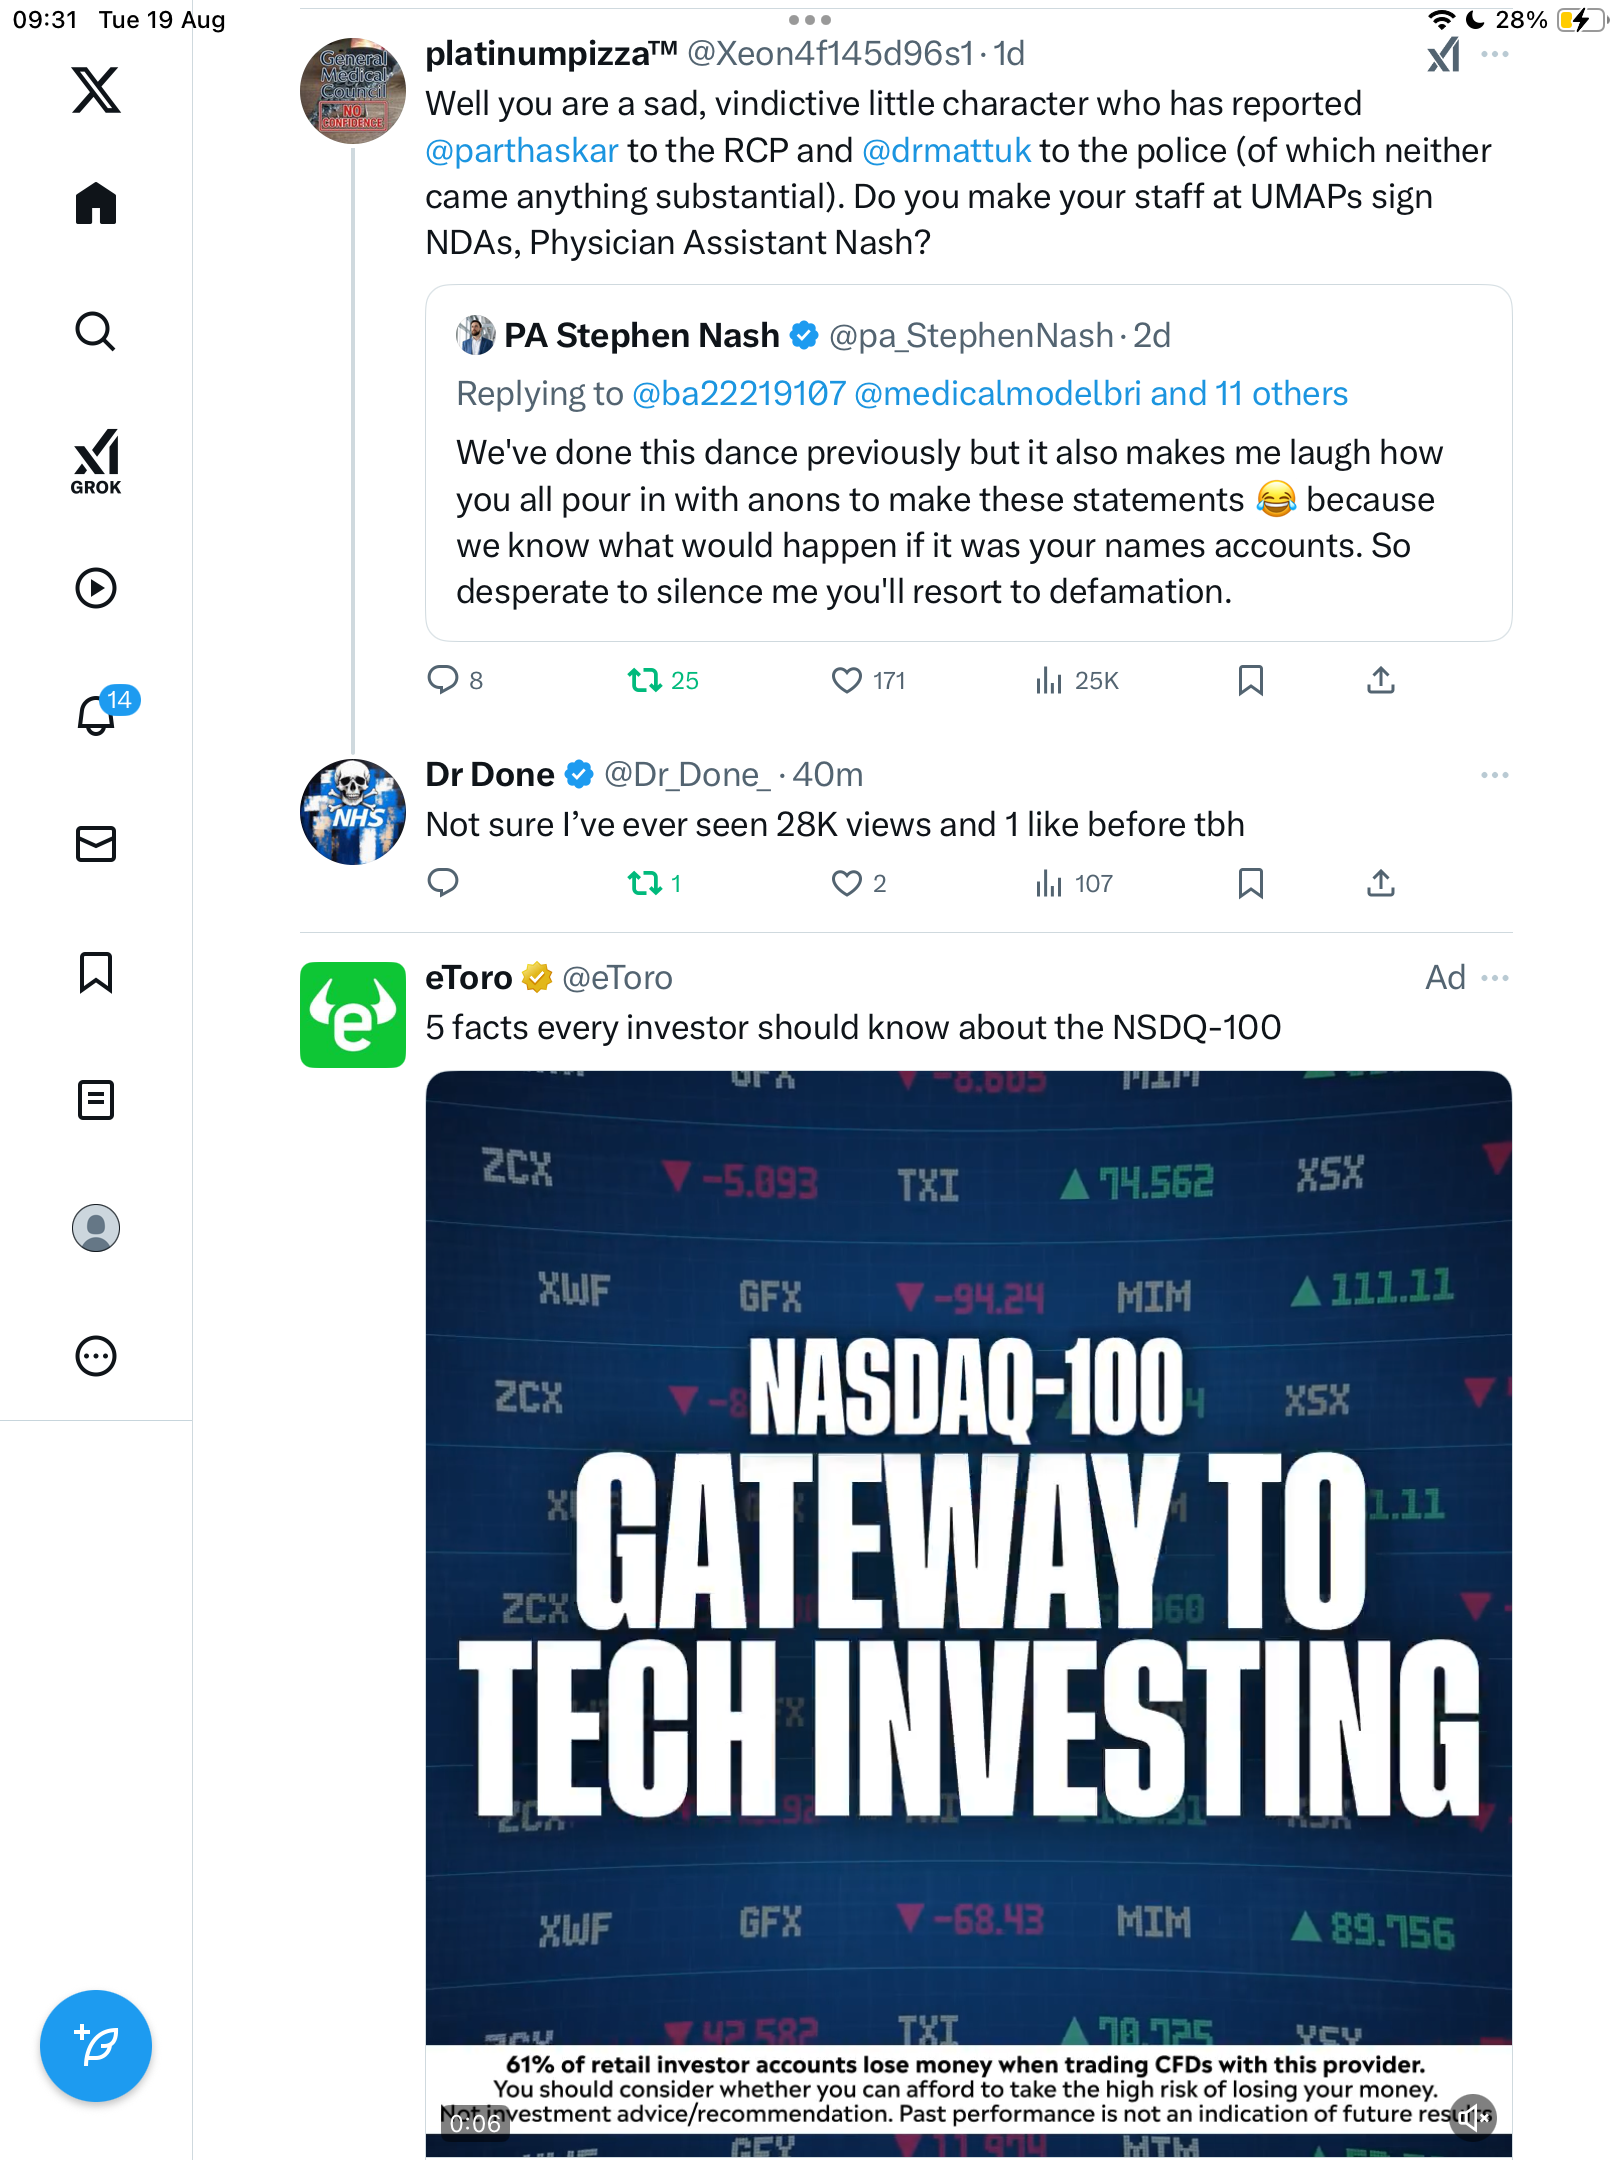Open more options on platinumpizza's post
Image resolution: width=1620 pixels, height=2160 pixels.
point(1494,55)
